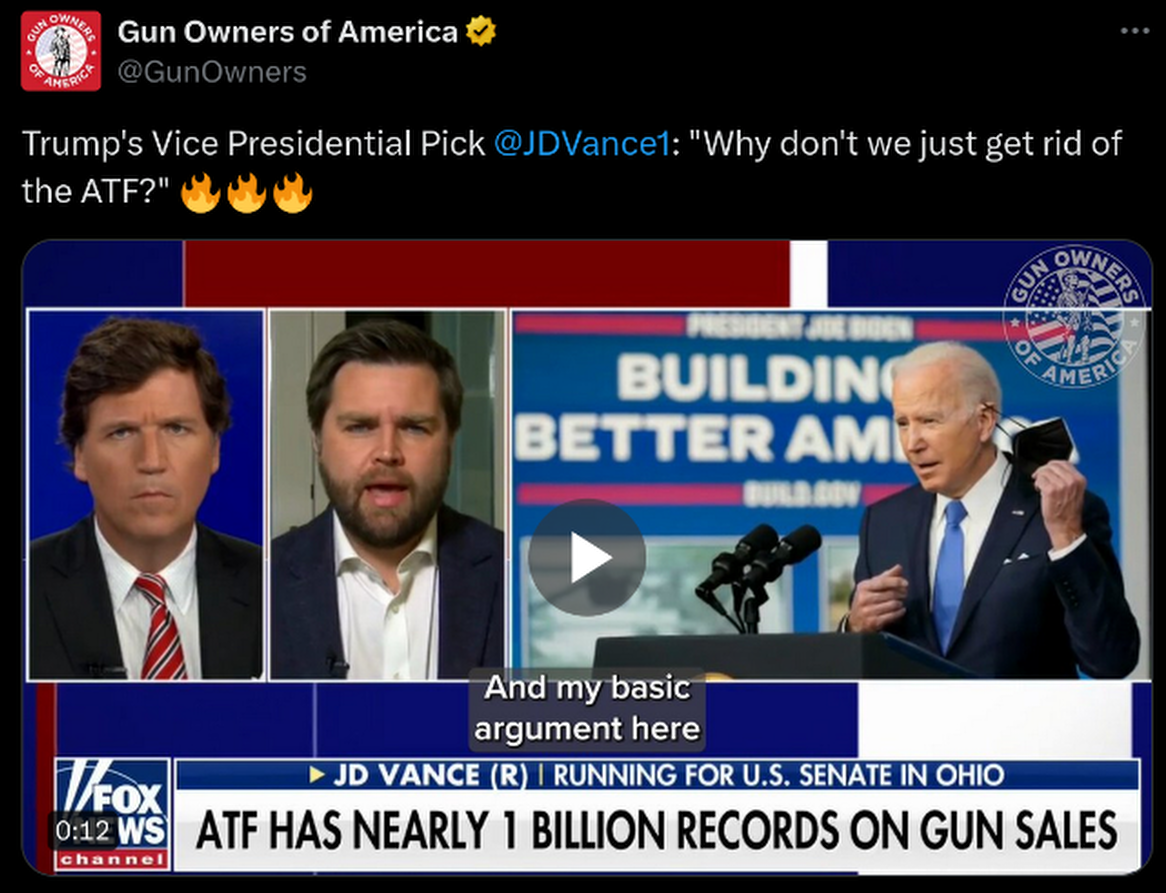
Task: Play the video using the center play button
Action: [x=587, y=557]
